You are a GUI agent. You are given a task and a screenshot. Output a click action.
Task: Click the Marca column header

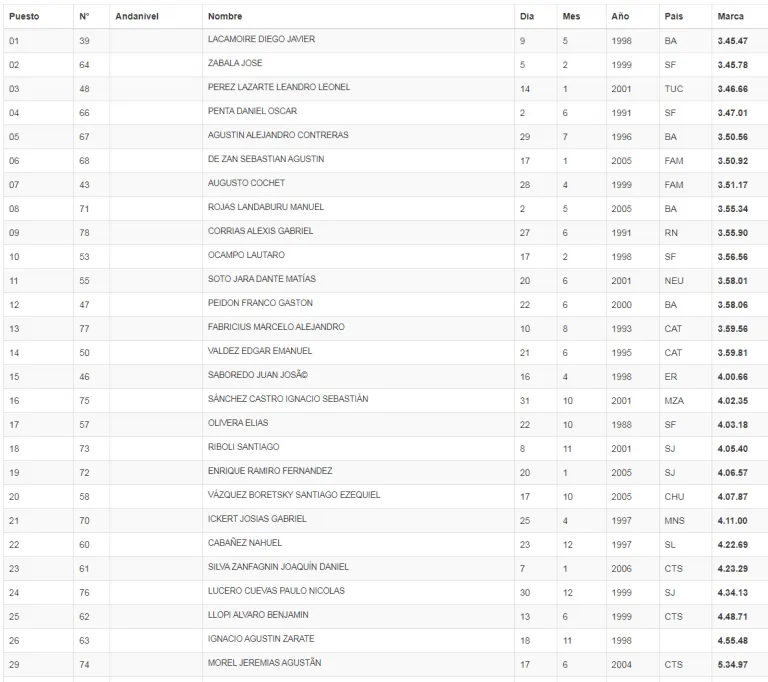pyautogui.click(x=730, y=16)
